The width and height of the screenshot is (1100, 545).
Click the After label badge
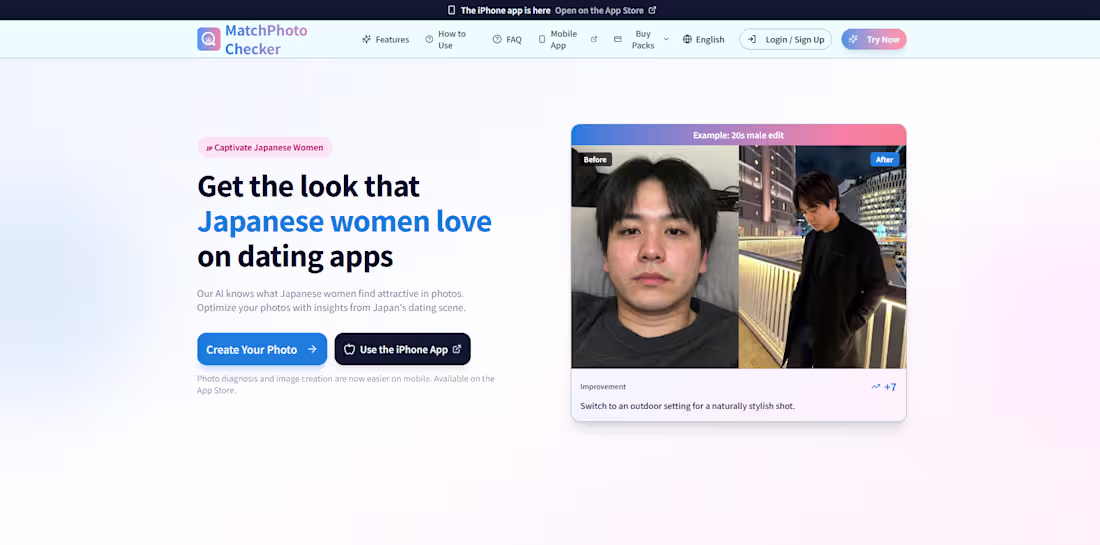885,160
